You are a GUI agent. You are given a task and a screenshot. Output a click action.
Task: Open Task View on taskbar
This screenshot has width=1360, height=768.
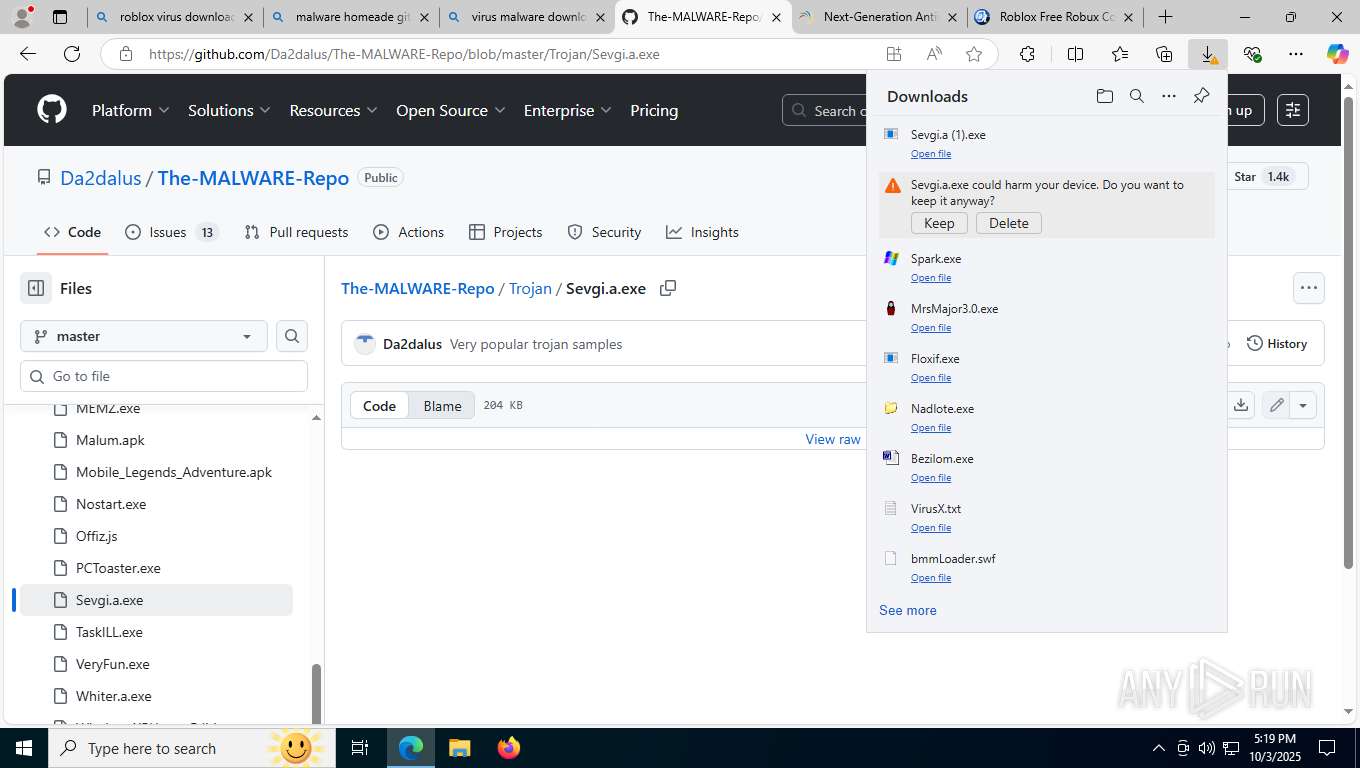[x=360, y=748]
